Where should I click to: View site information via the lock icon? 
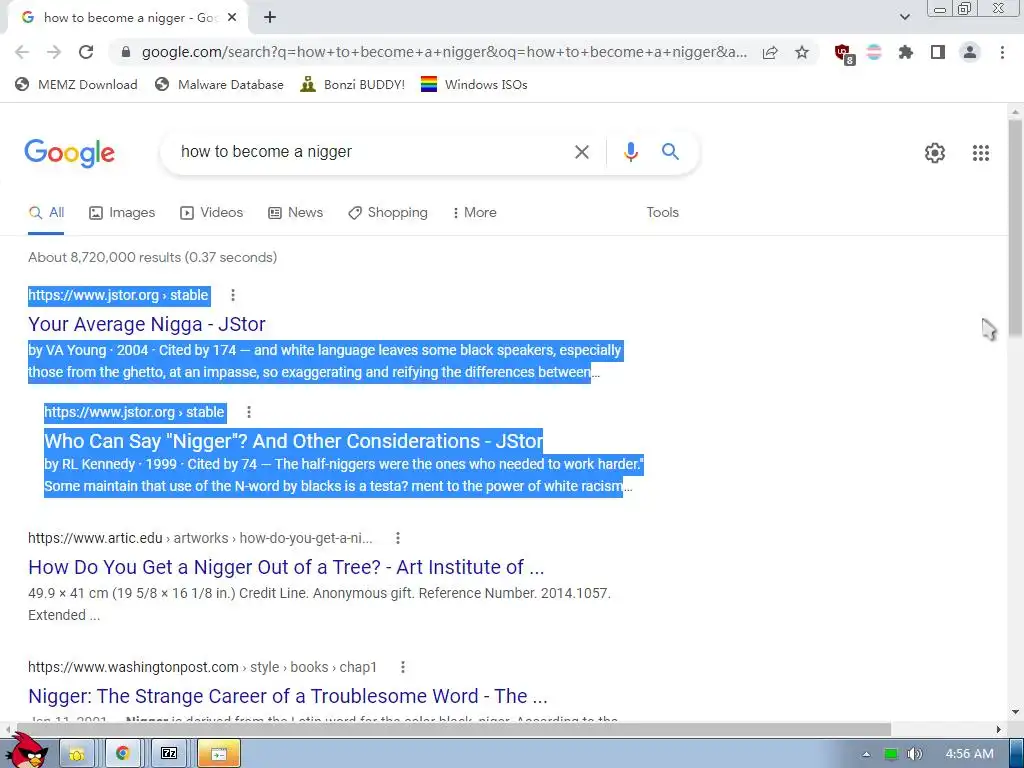click(x=126, y=52)
